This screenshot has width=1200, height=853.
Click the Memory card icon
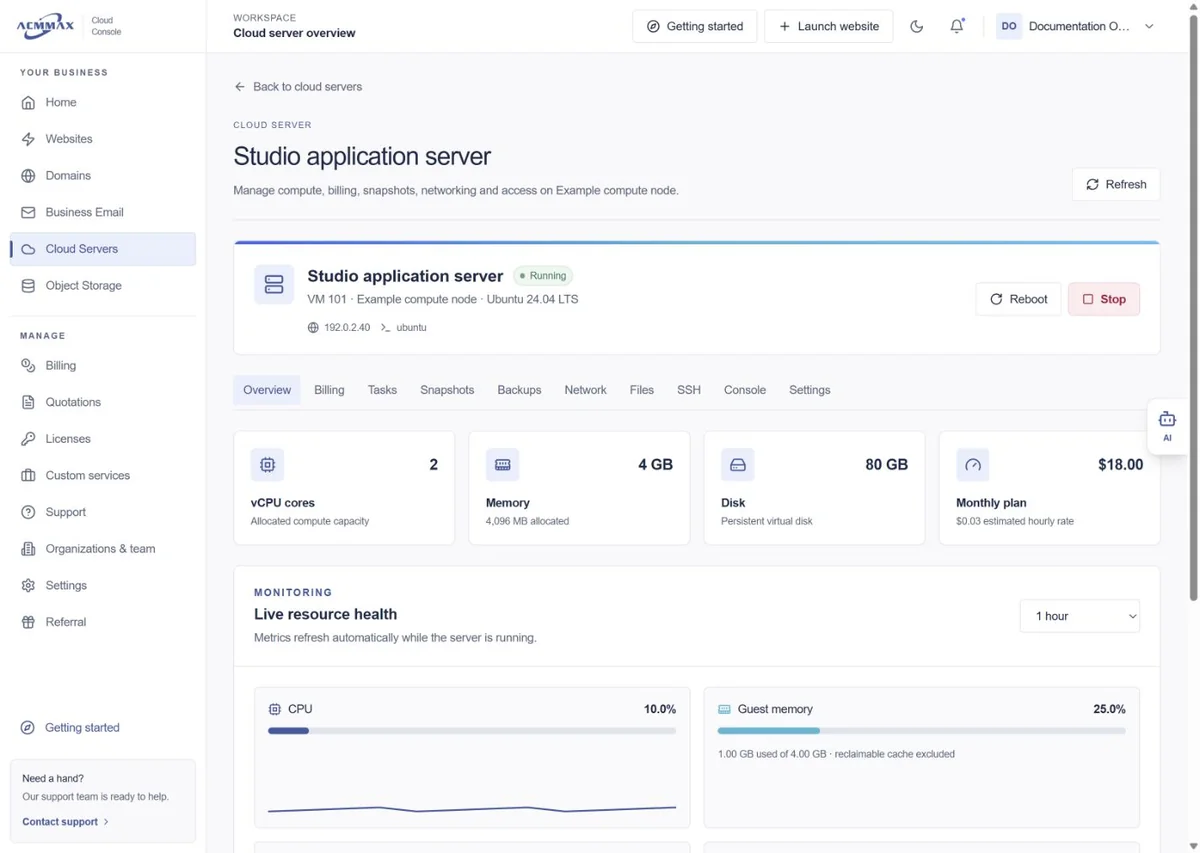pyautogui.click(x=503, y=465)
